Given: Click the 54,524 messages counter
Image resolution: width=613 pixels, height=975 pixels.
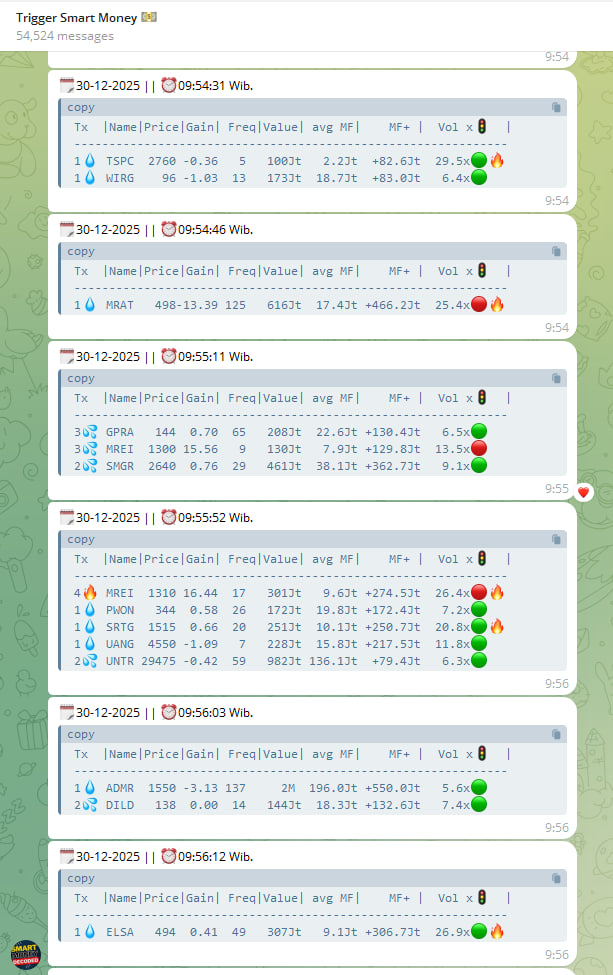Looking at the screenshot, I should 65,36.
